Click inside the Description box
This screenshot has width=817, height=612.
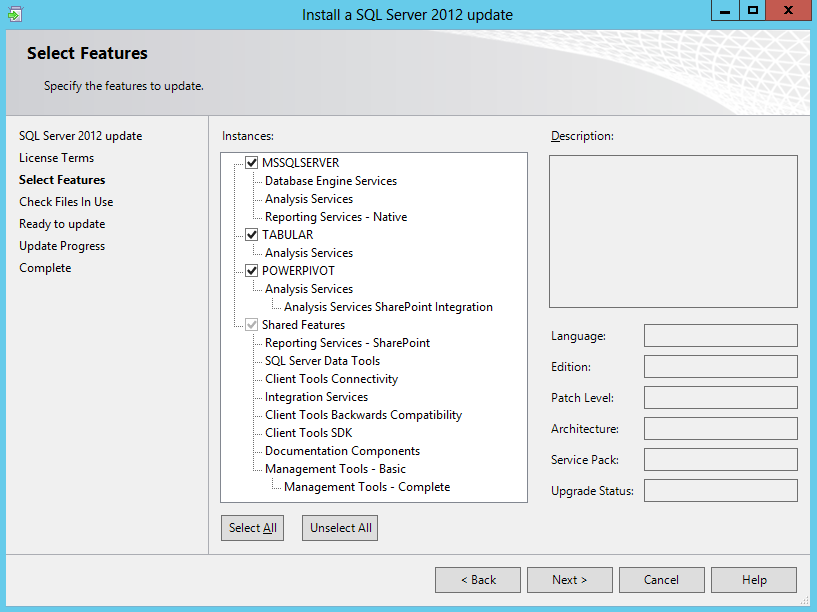click(x=673, y=231)
